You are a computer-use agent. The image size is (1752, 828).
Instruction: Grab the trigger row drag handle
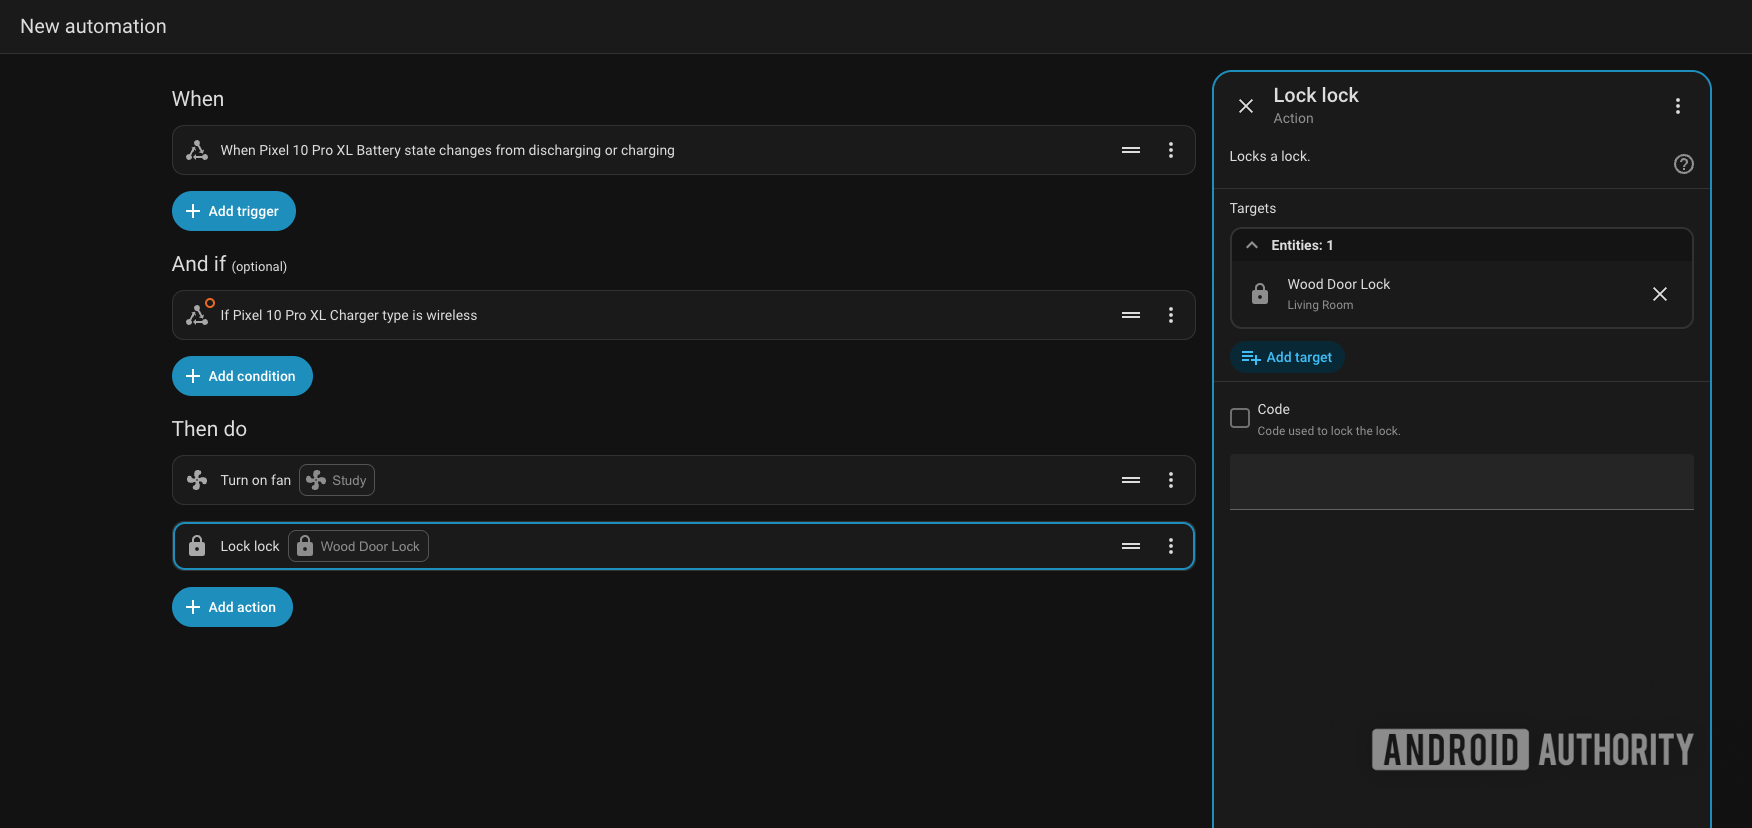click(1131, 150)
